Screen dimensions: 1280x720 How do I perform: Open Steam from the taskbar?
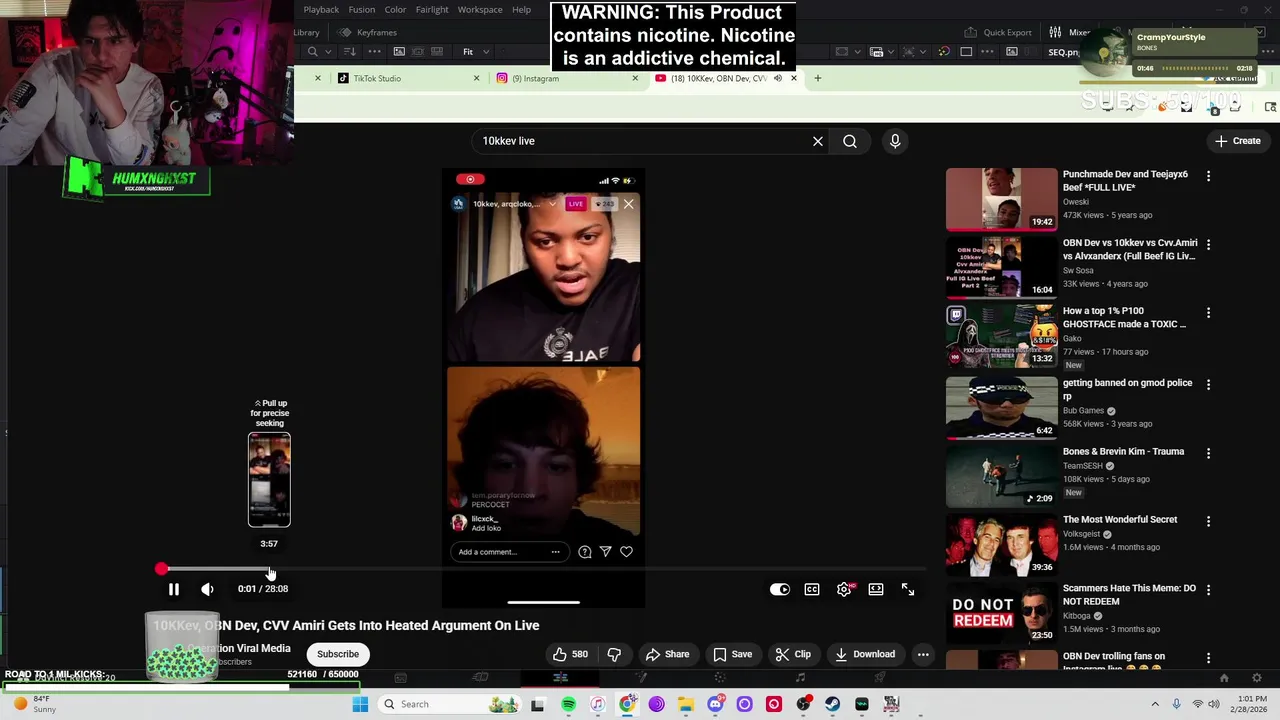pos(832,704)
